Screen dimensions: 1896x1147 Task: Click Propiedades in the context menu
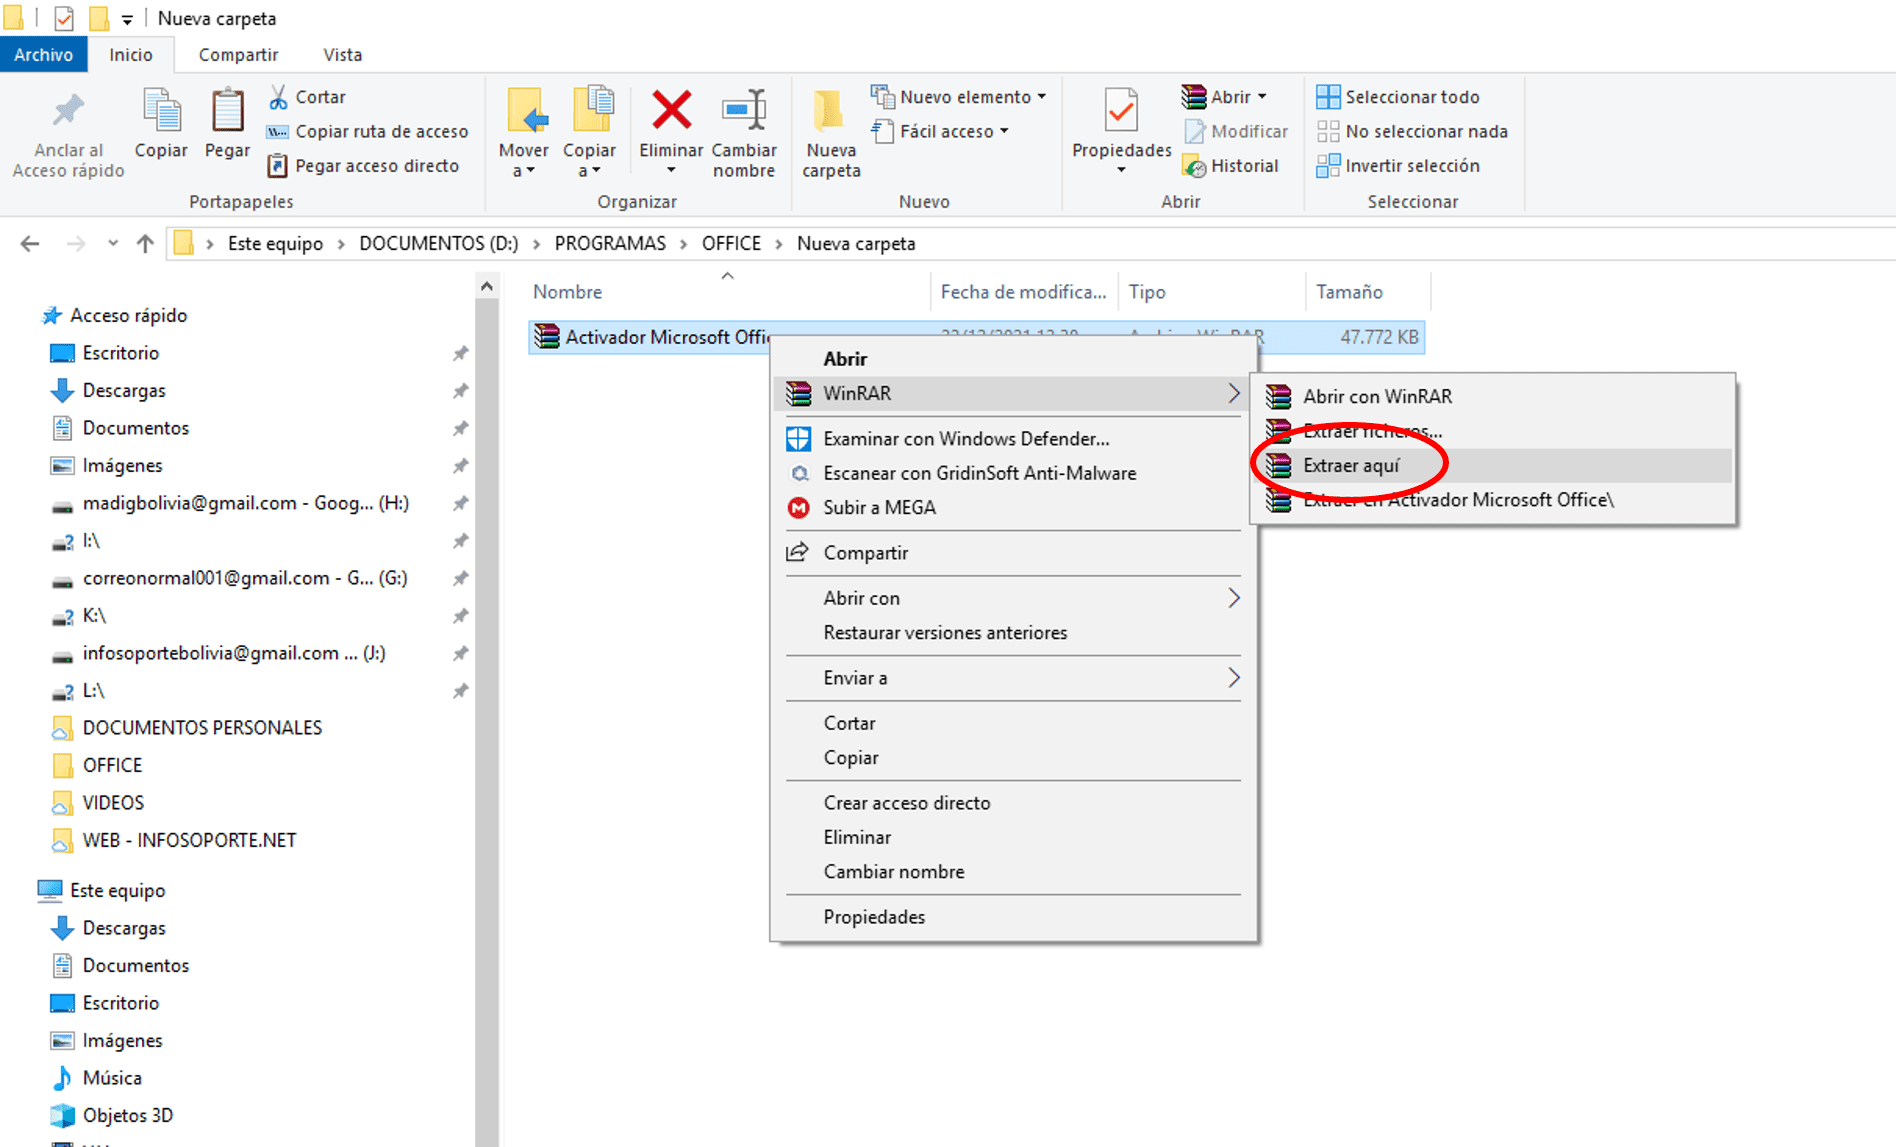point(1014,917)
